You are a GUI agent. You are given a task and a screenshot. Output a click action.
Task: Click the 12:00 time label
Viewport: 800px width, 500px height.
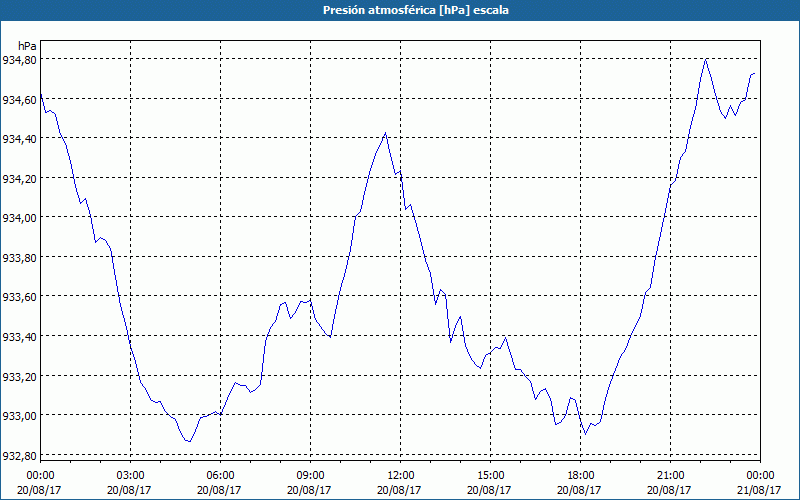[401, 476]
